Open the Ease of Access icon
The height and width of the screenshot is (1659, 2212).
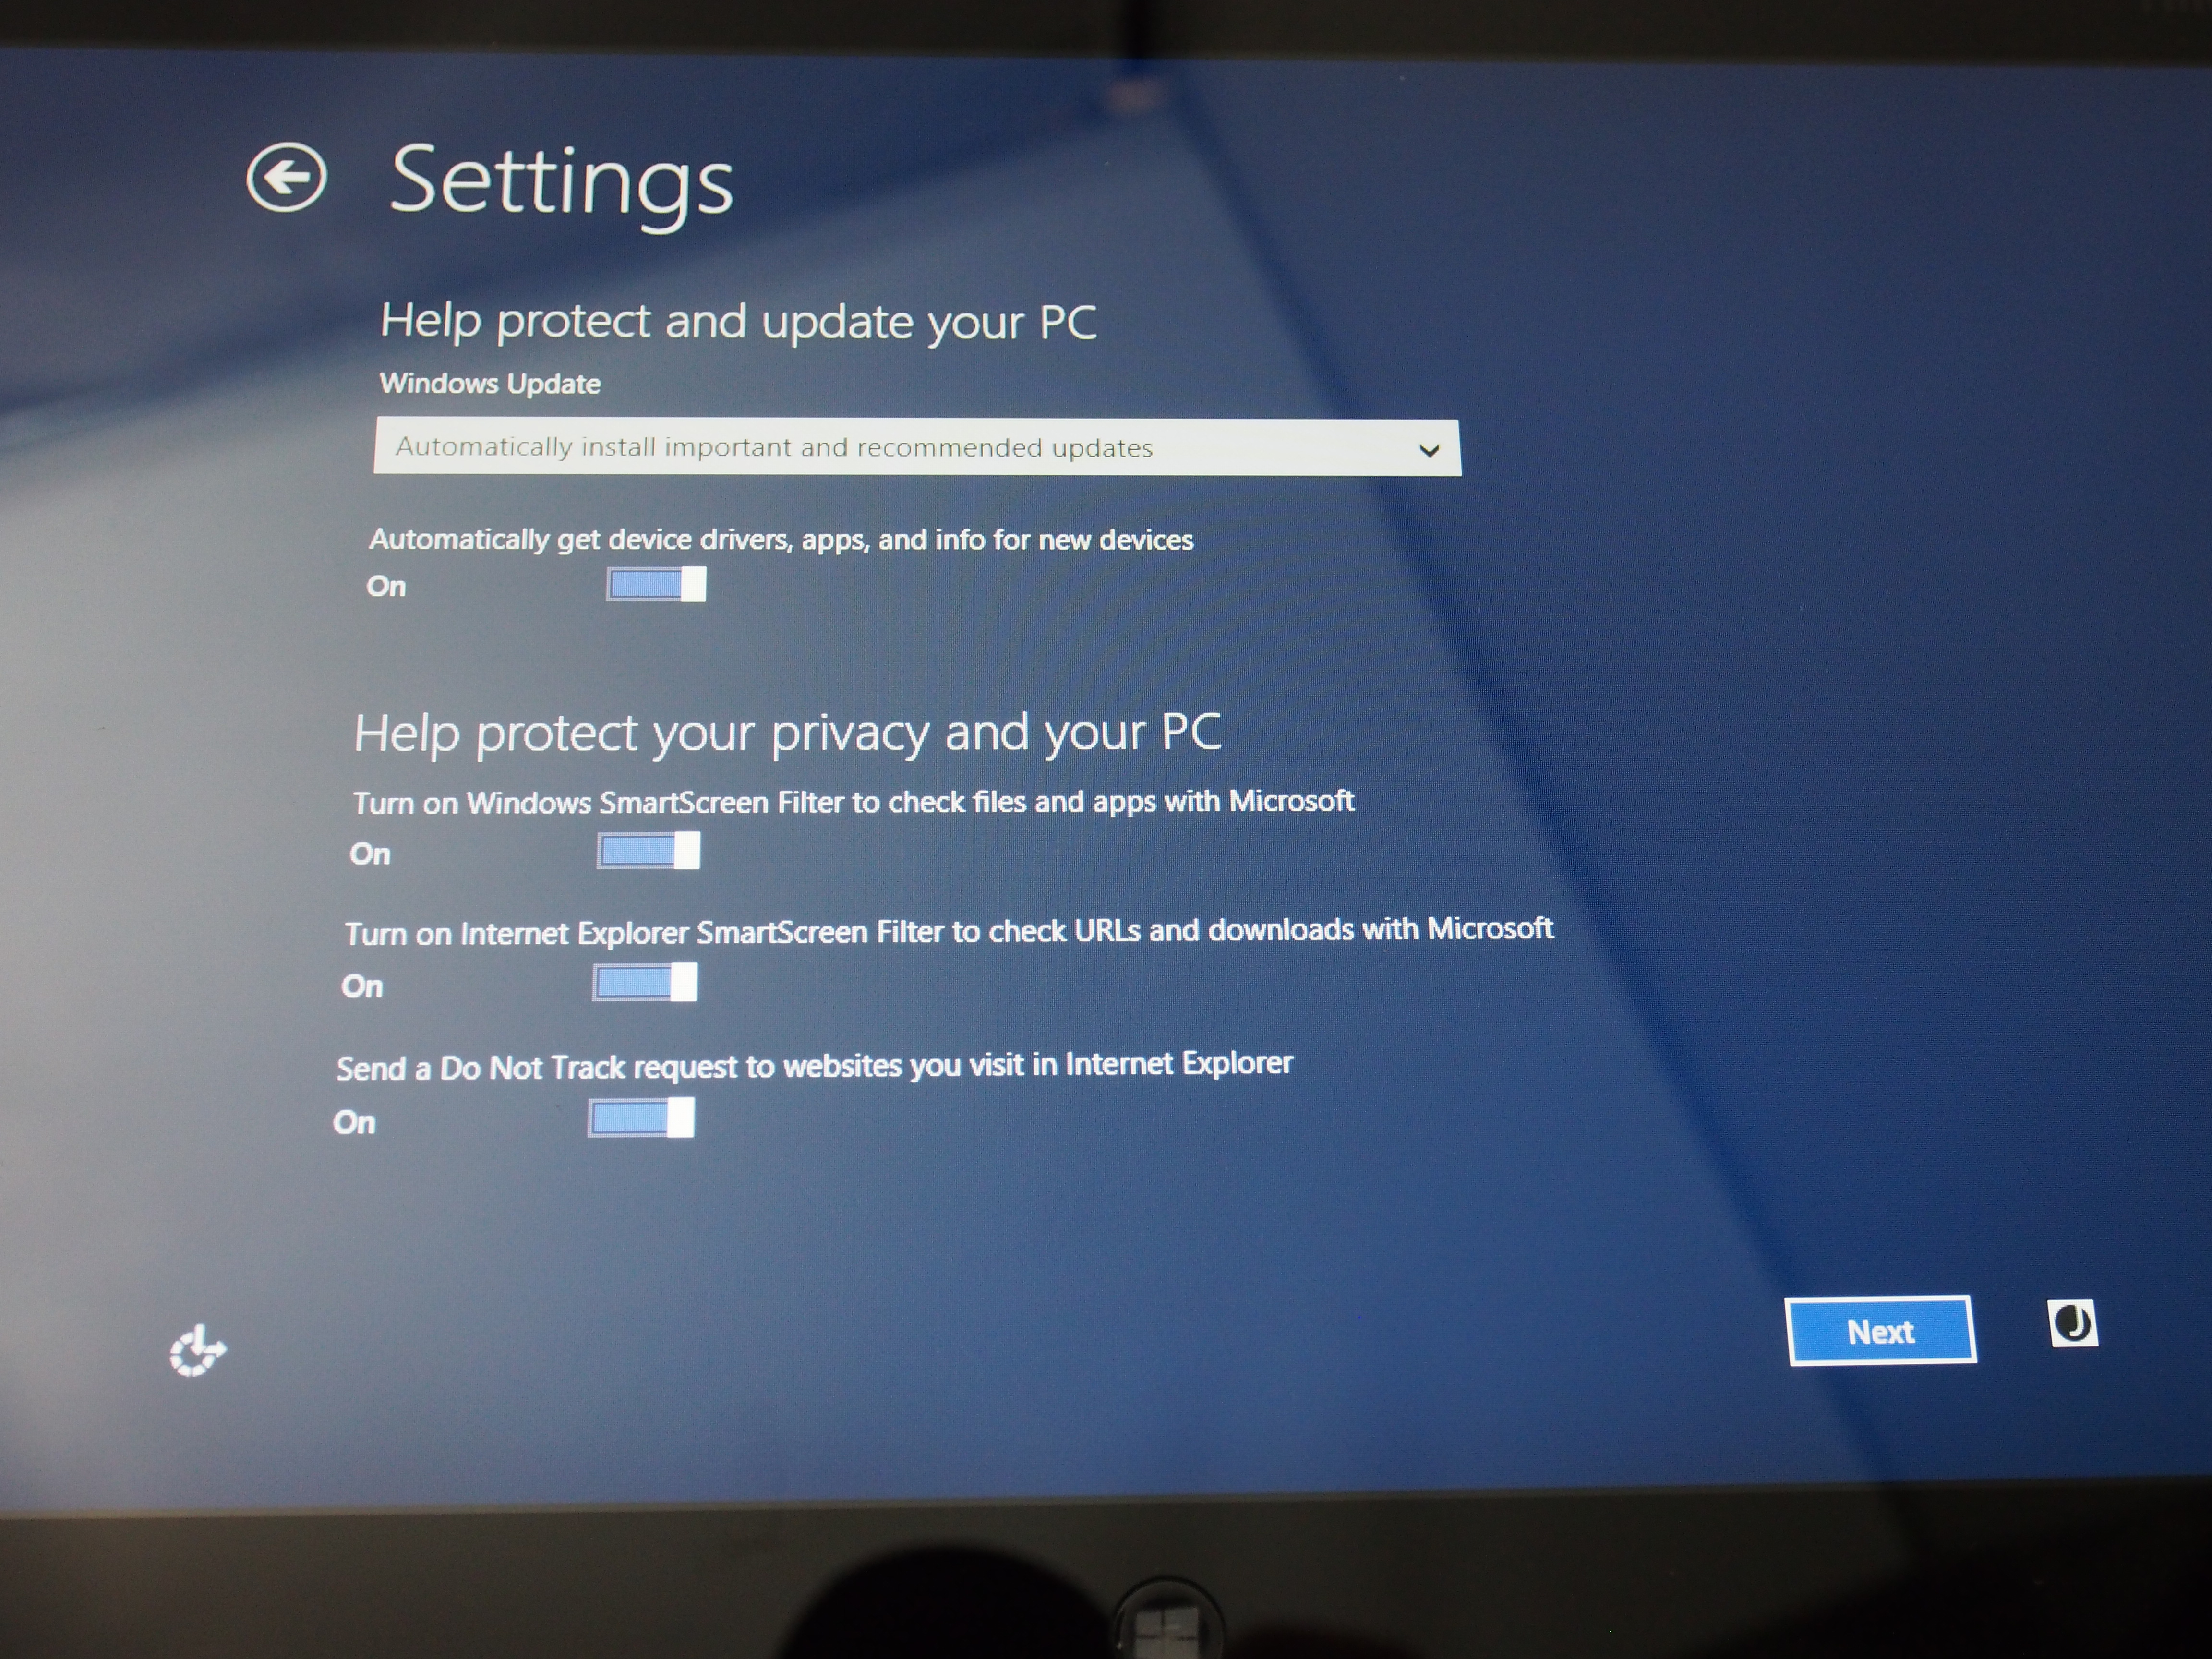[x=197, y=1352]
